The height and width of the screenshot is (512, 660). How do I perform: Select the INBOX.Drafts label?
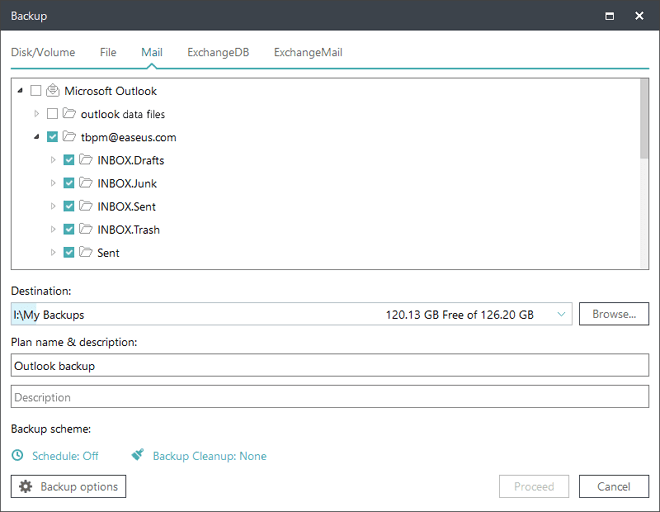tap(131, 160)
